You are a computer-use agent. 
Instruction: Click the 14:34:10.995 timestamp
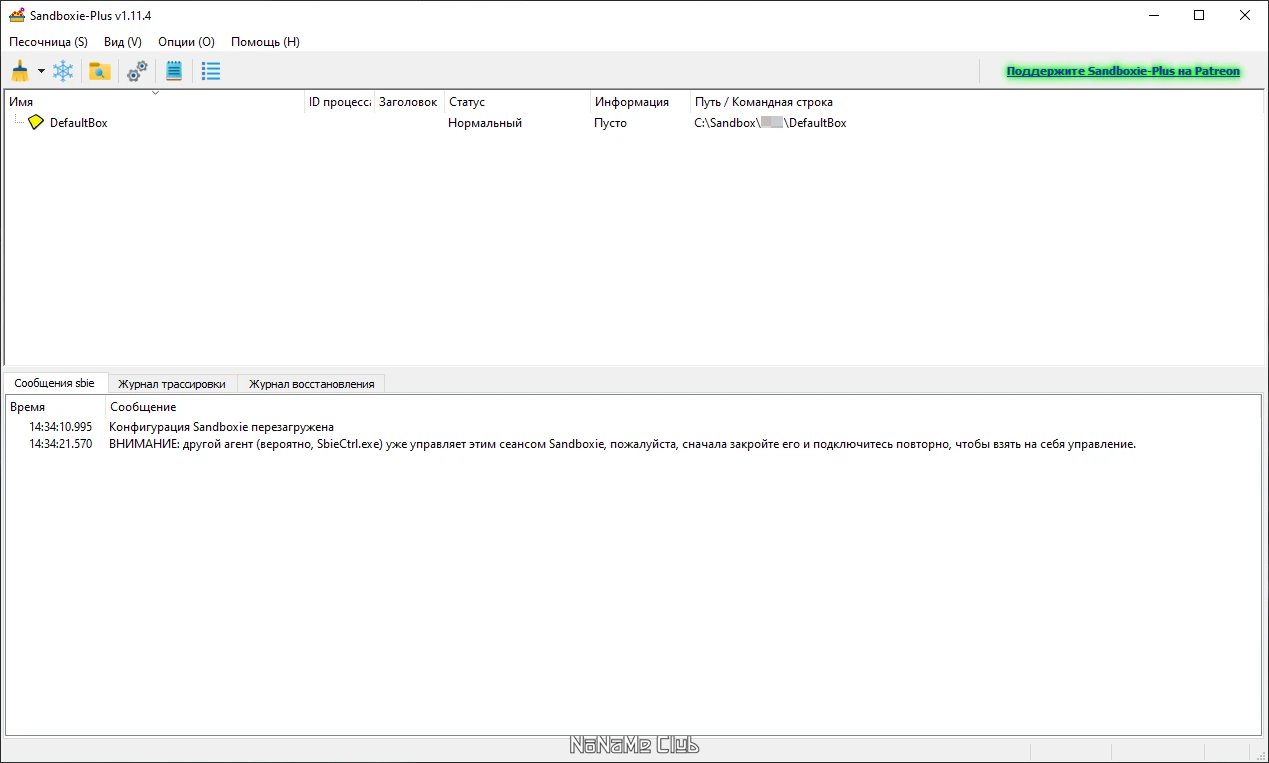click(61, 427)
